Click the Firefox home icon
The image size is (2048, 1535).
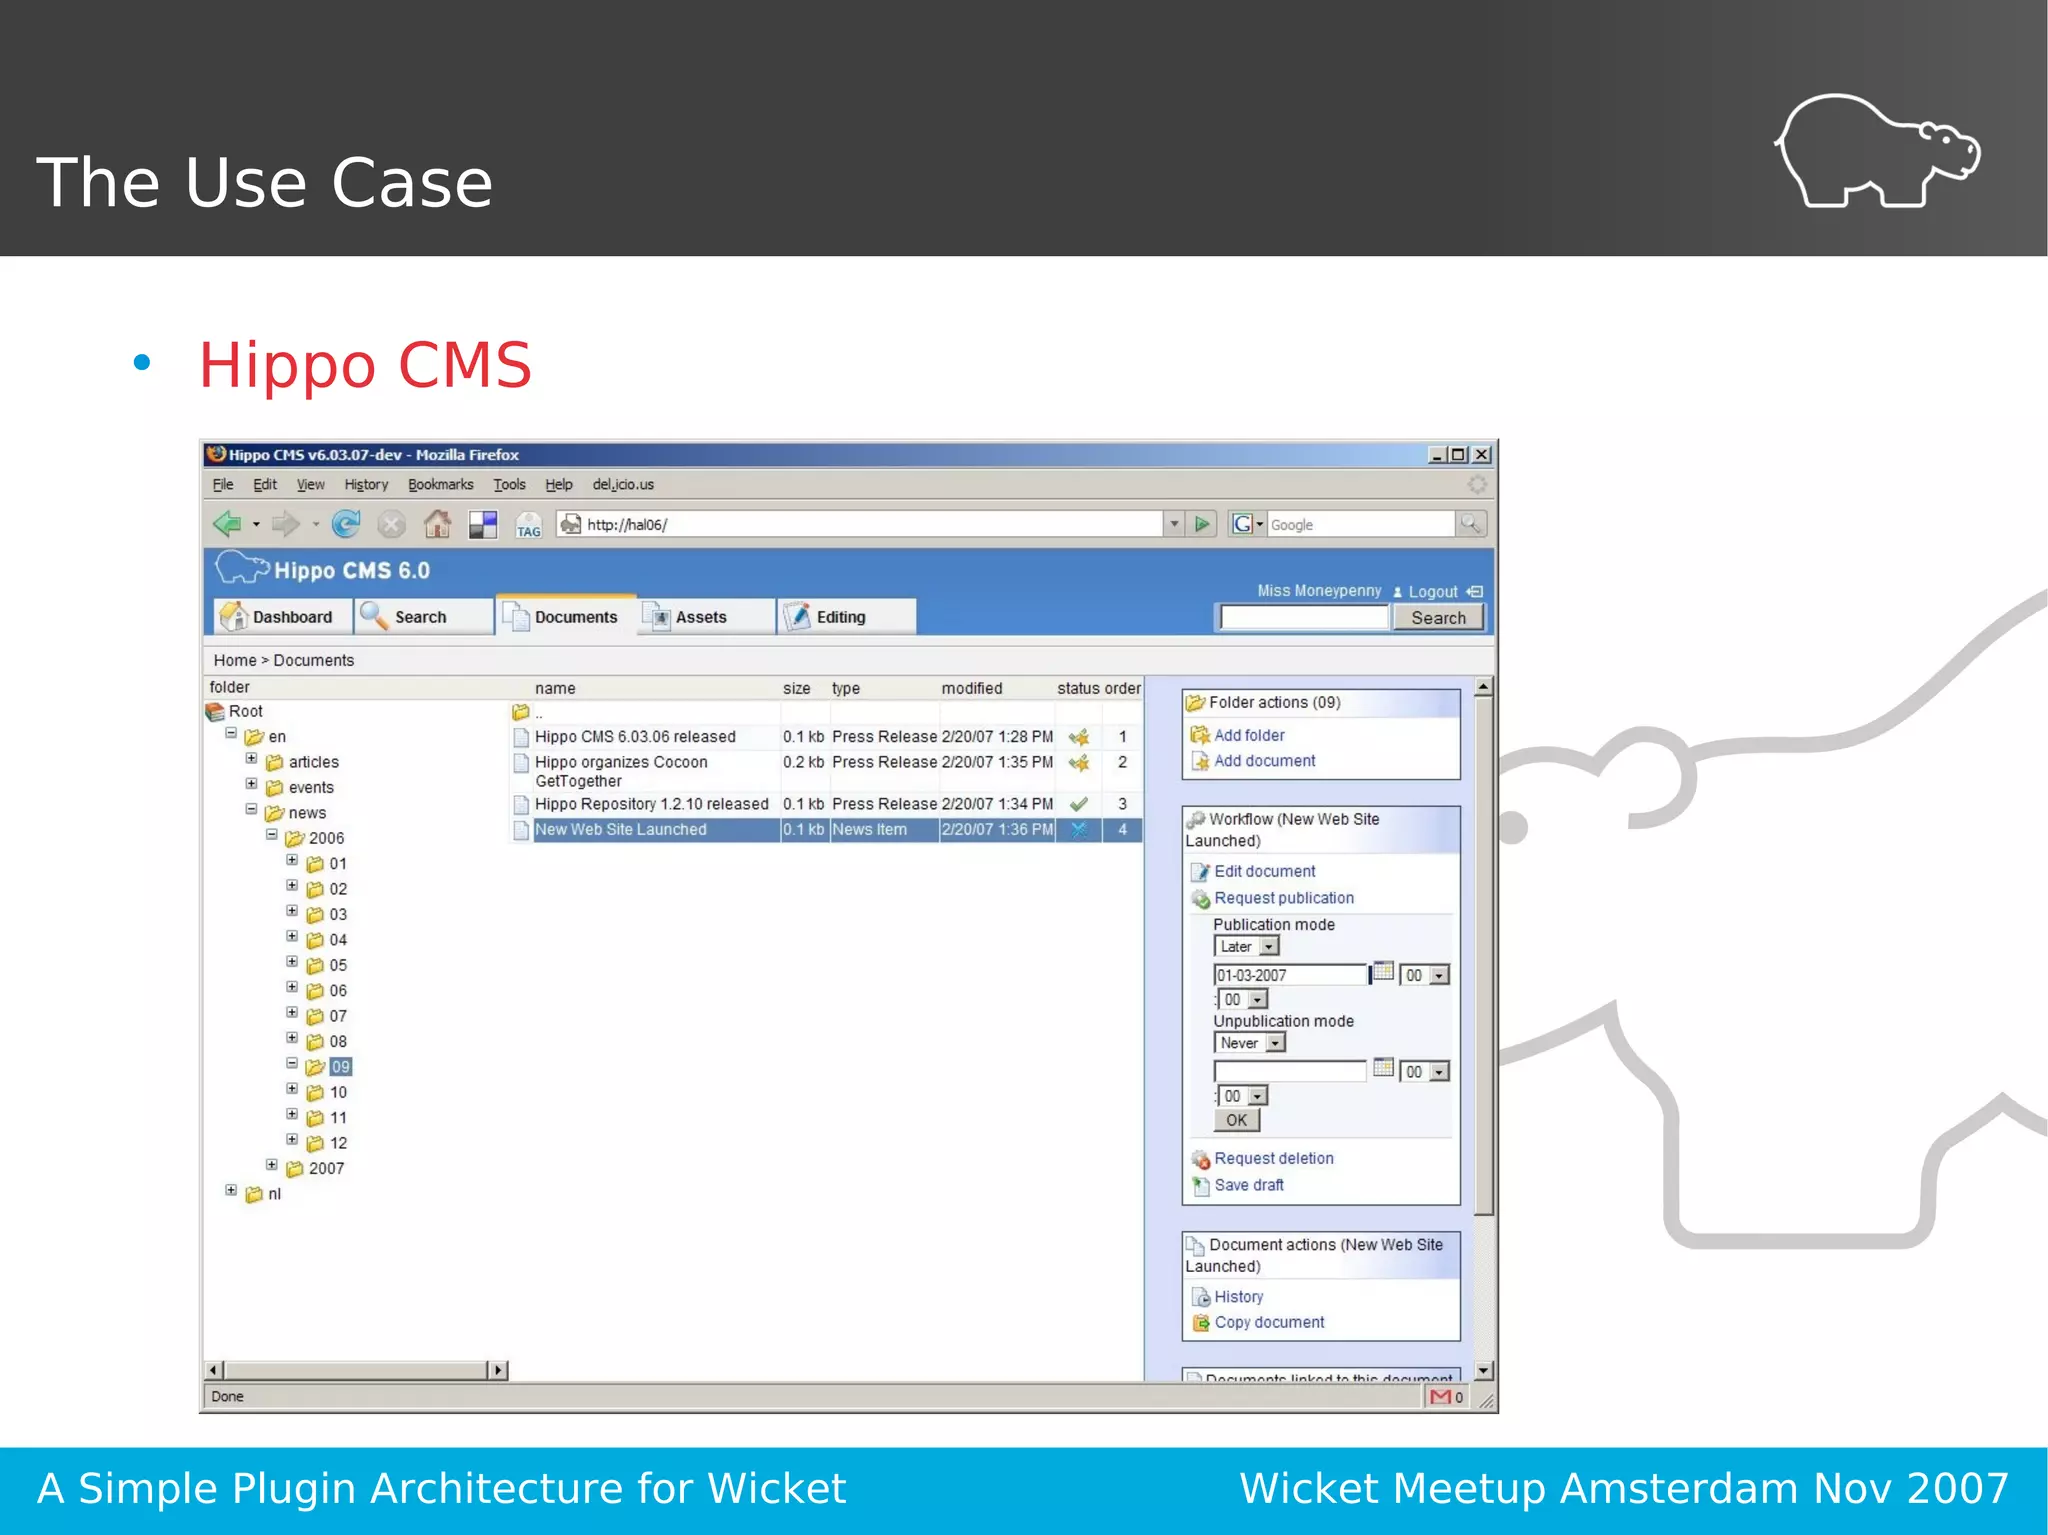tap(437, 523)
